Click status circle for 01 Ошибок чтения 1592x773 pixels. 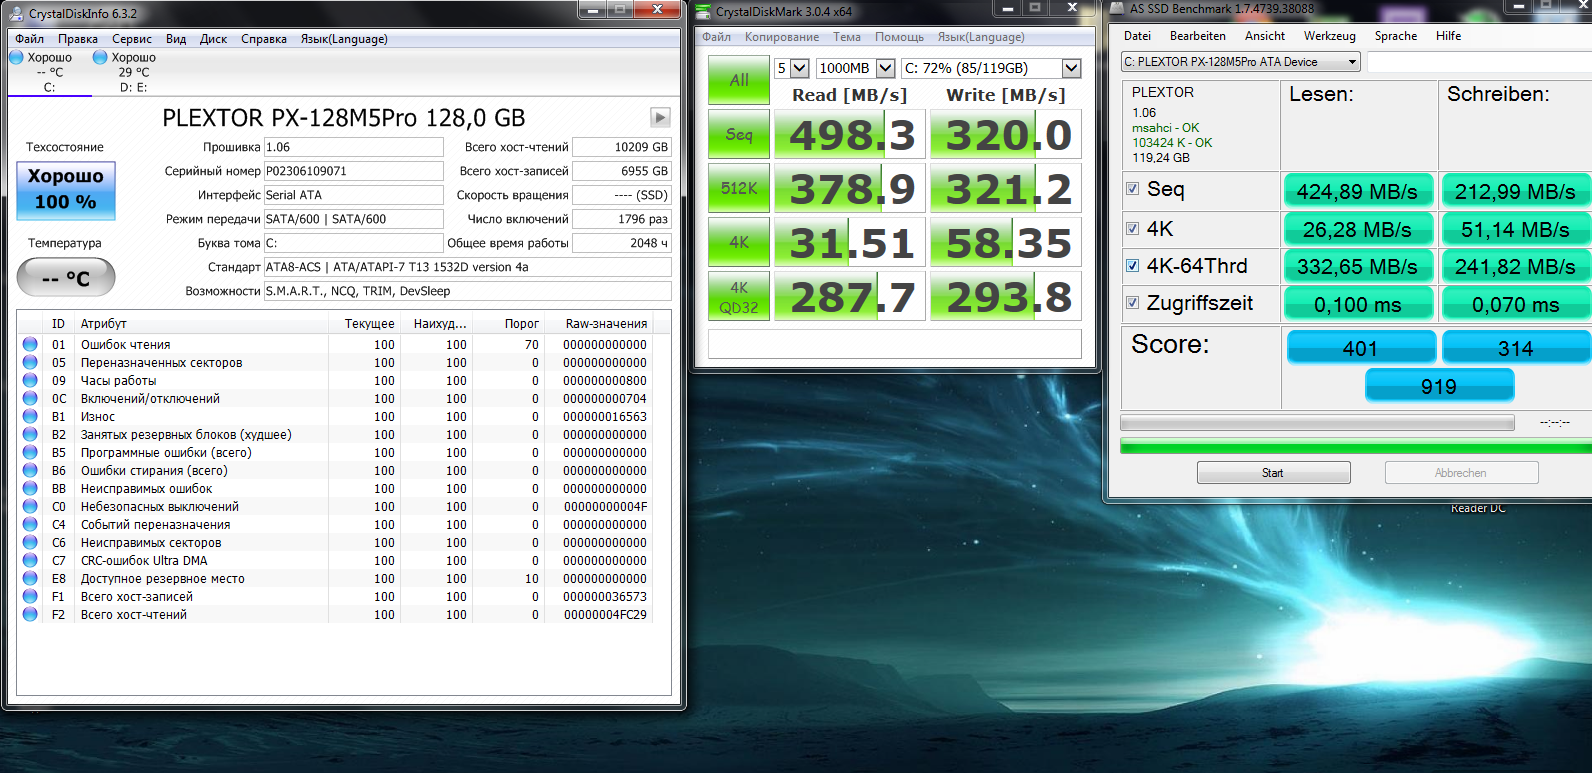(x=30, y=344)
